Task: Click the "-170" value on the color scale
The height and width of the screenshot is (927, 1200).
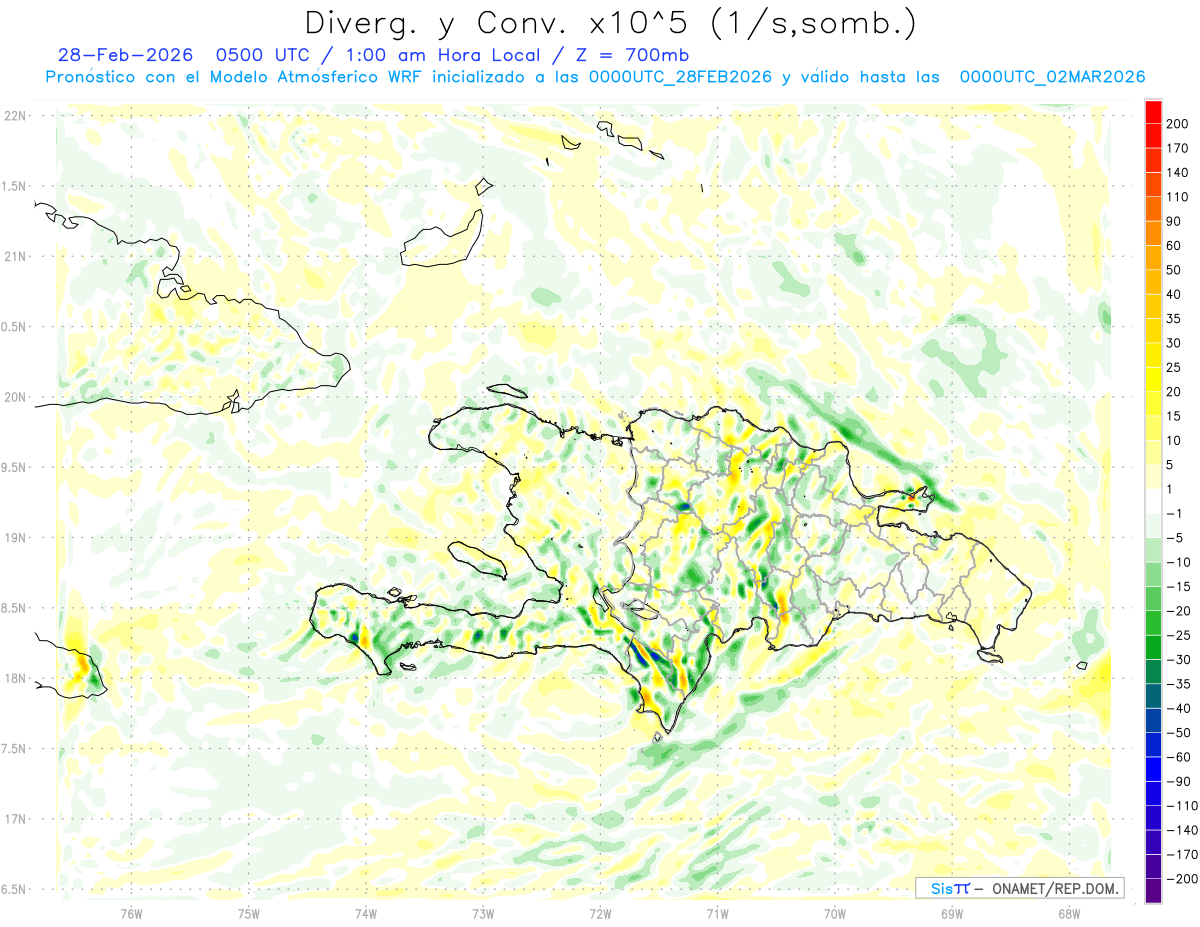Action: click(1182, 855)
